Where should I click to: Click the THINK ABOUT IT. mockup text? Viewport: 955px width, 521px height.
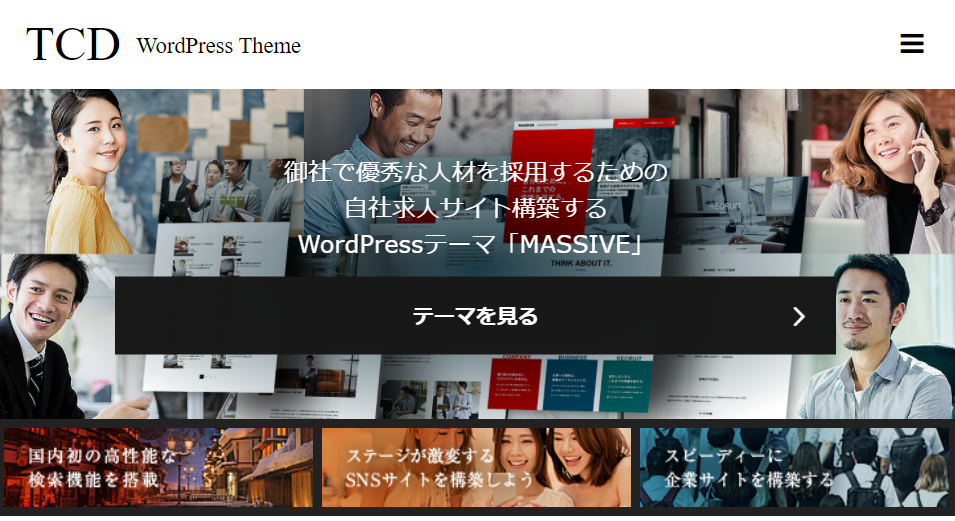click(x=581, y=263)
